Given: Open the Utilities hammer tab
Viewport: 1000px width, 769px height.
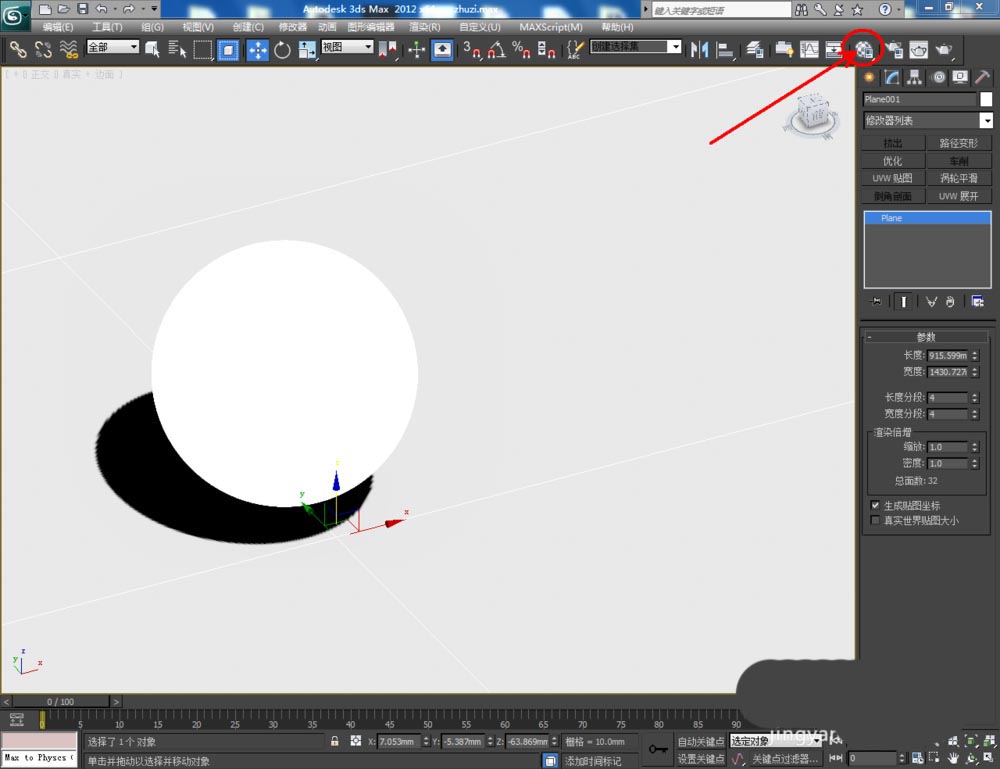Looking at the screenshot, I should (x=983, y=78).
